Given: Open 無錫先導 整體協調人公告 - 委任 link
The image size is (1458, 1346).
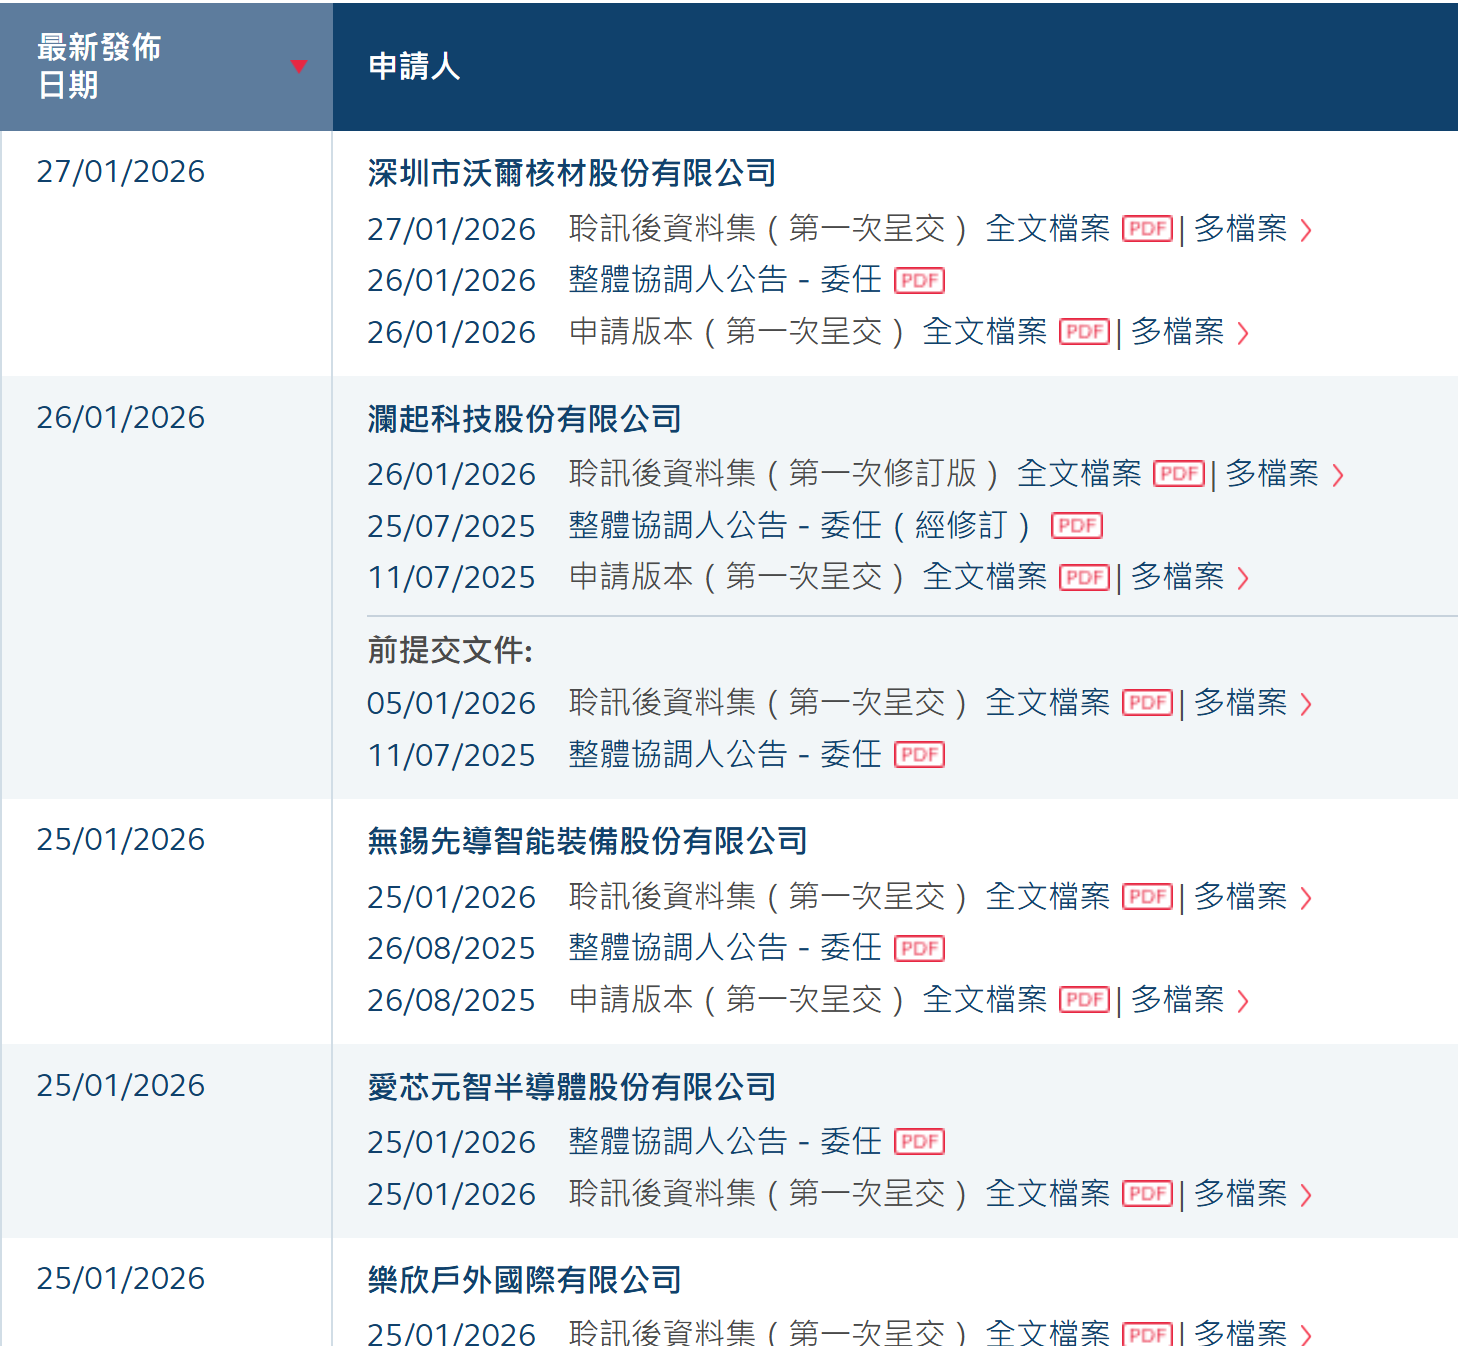Looking at the screenshot, I should tap(725, 947).
